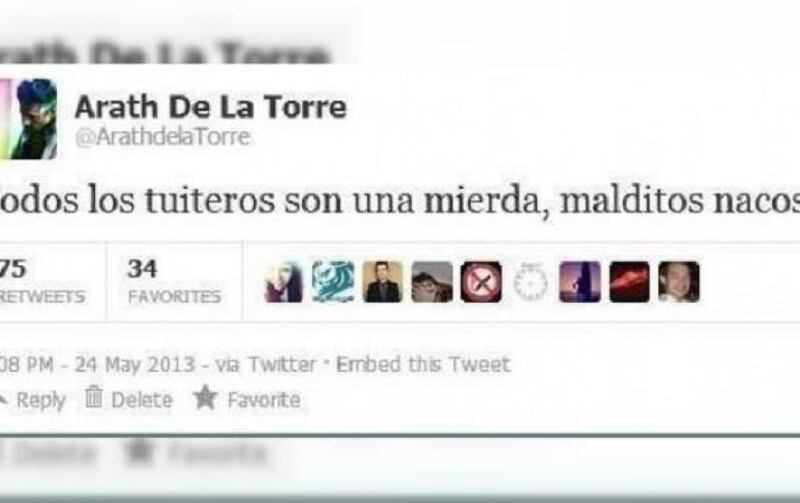The width and height of the screenshot is (800, 503).
Task: View the 75 Retweets count
Action: (42, 282)
